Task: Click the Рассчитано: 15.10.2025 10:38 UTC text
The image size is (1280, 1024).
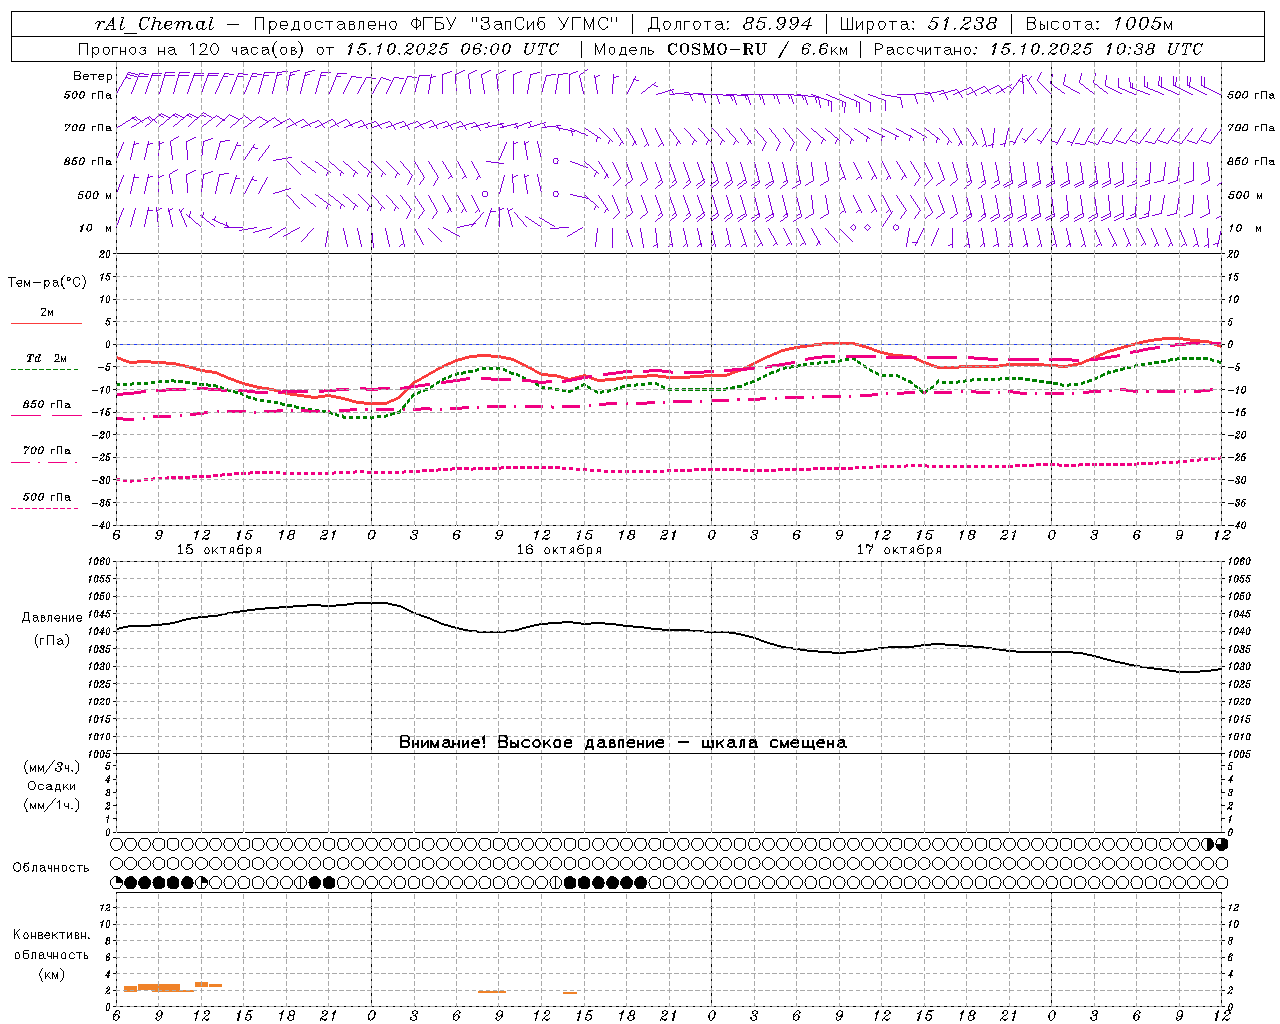Action: click(1038, 49)
